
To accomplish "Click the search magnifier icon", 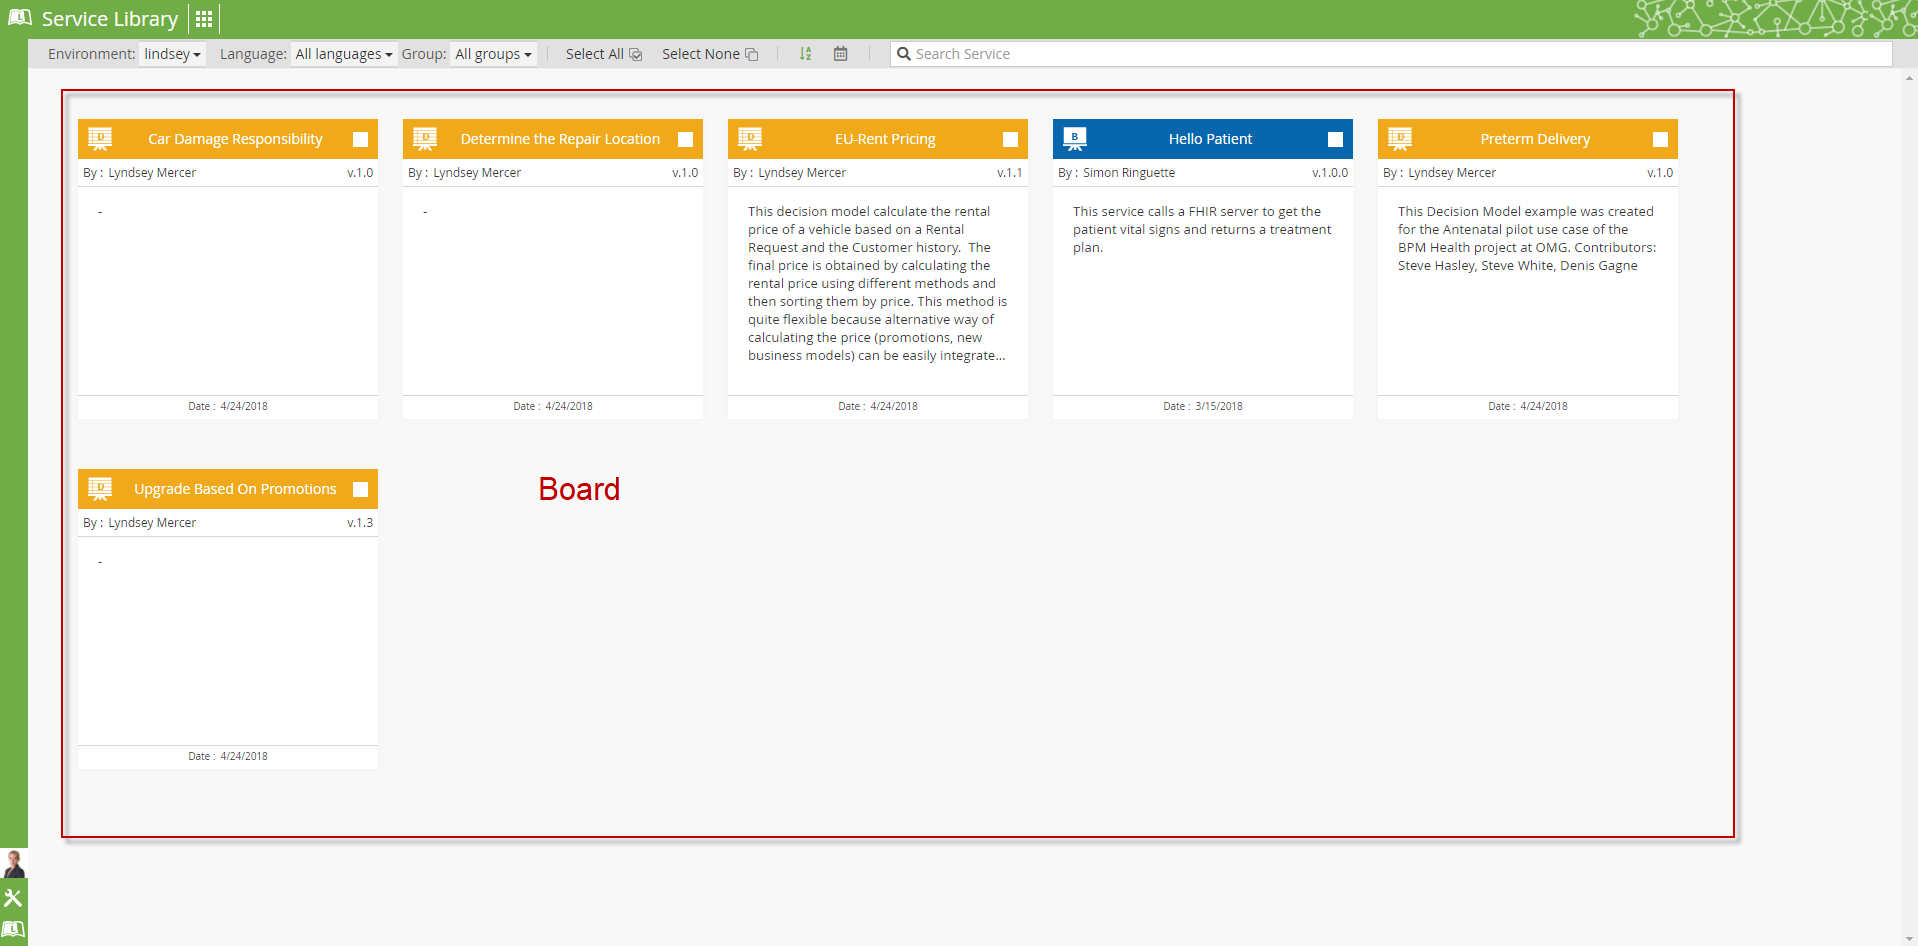I will click(x=904, y=54).
